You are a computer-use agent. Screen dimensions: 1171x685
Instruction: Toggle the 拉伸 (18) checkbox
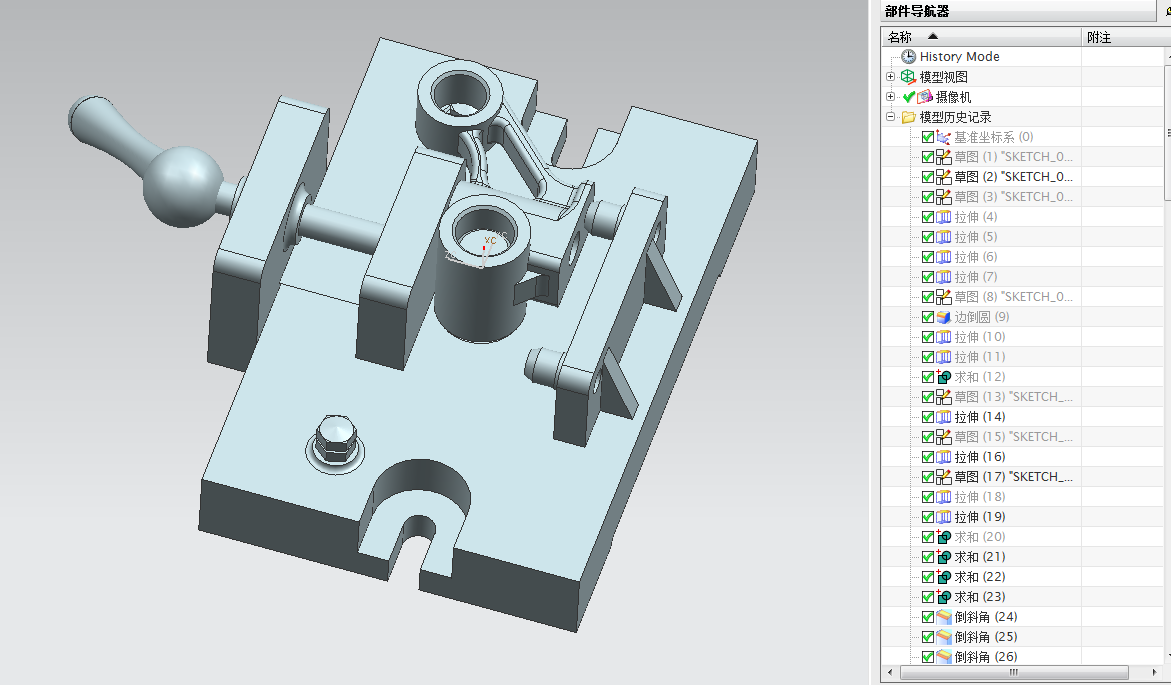pyautogui.click(x=928, y=497)
